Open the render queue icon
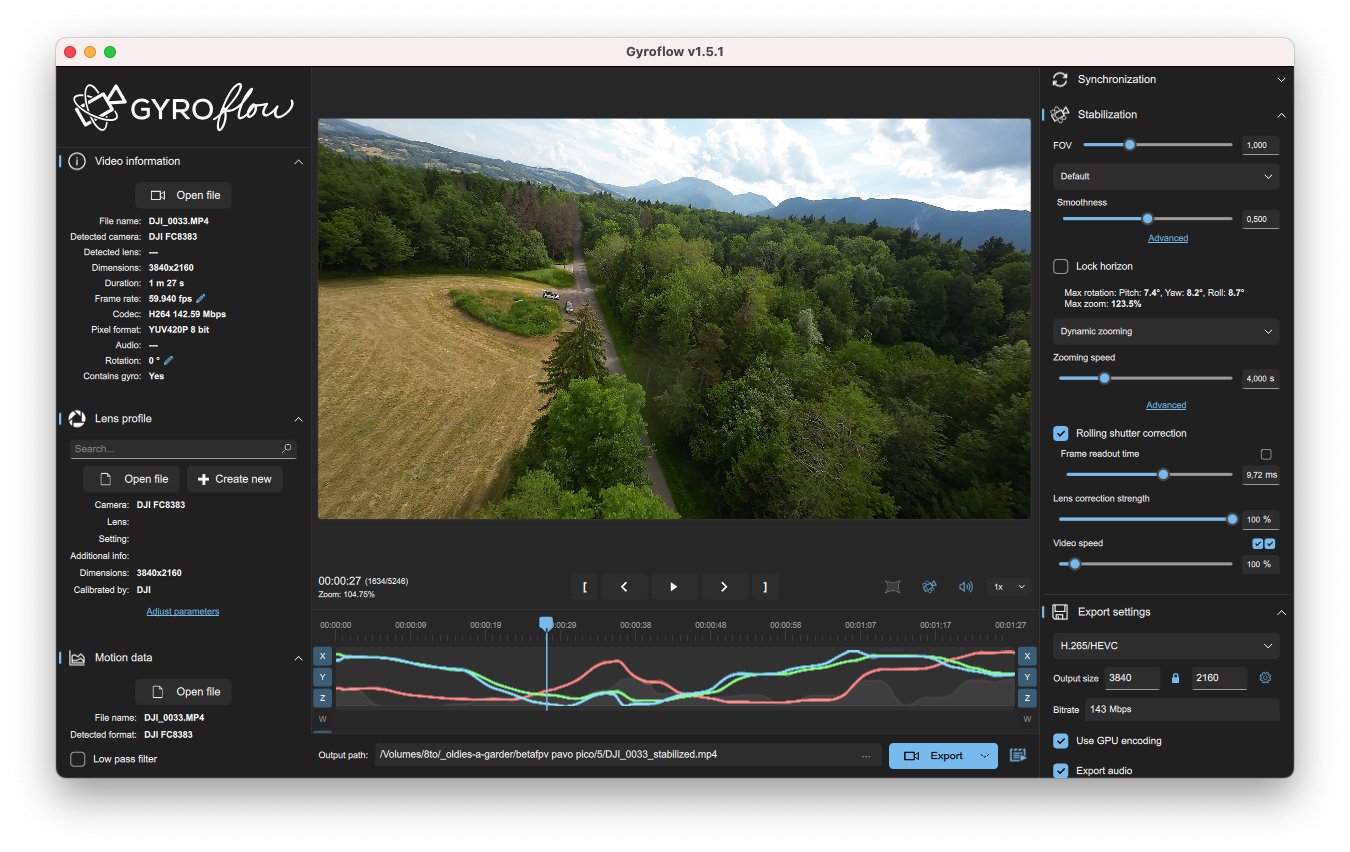1350x852 pixels. [1018, 756]
